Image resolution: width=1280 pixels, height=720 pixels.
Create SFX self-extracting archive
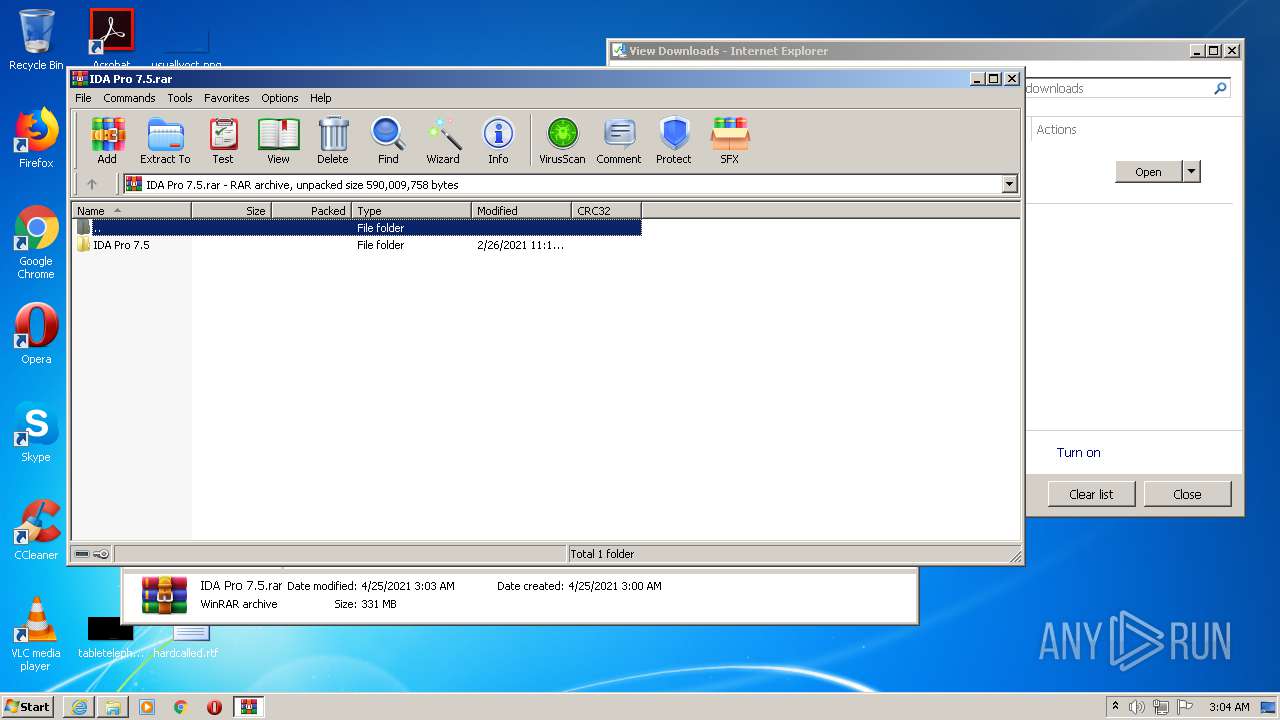pyautogui.click(x=730, y=140)
